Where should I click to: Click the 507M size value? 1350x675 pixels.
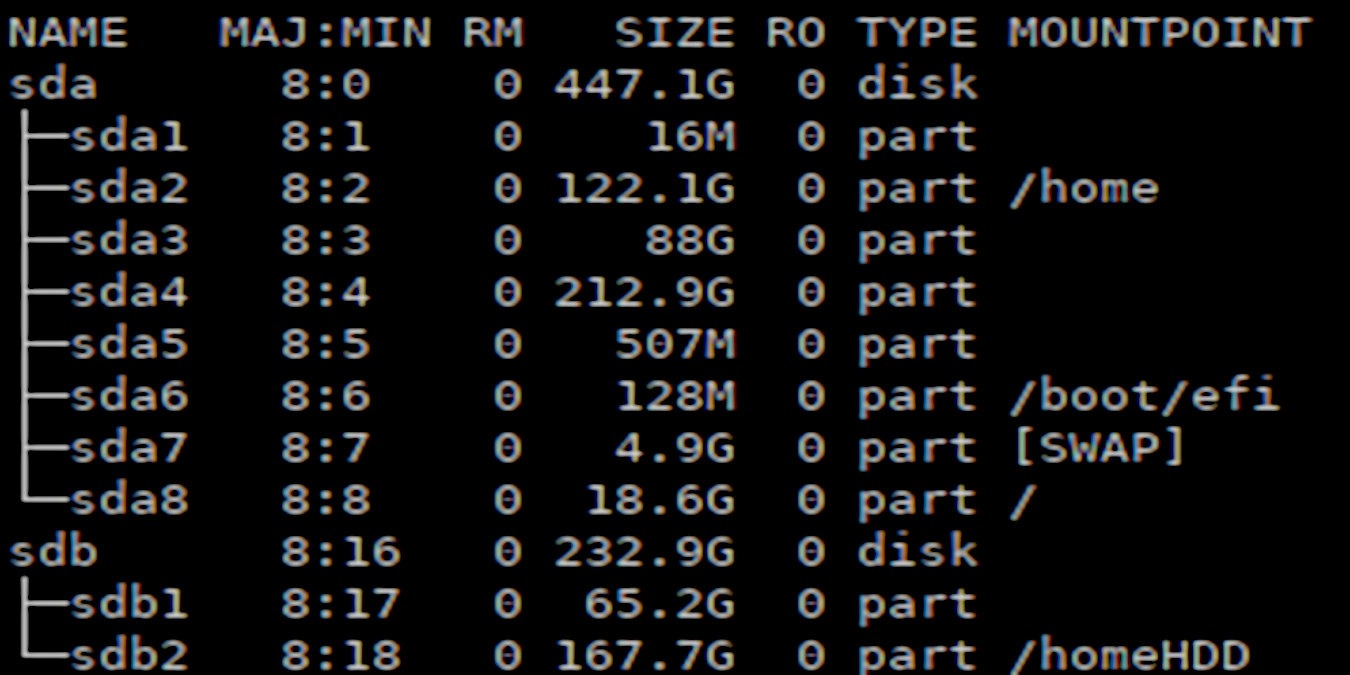[675, 345]
